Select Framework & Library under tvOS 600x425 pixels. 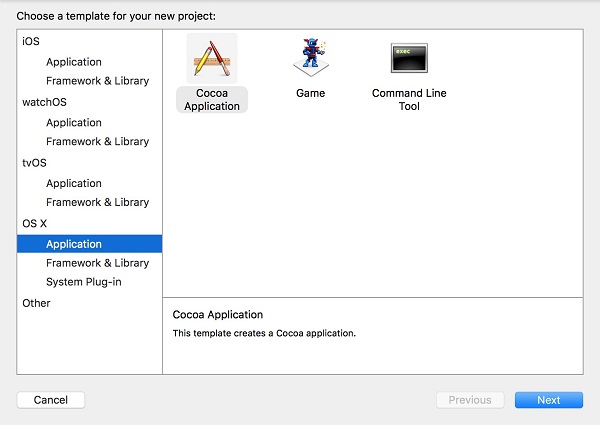pos(98,202)
